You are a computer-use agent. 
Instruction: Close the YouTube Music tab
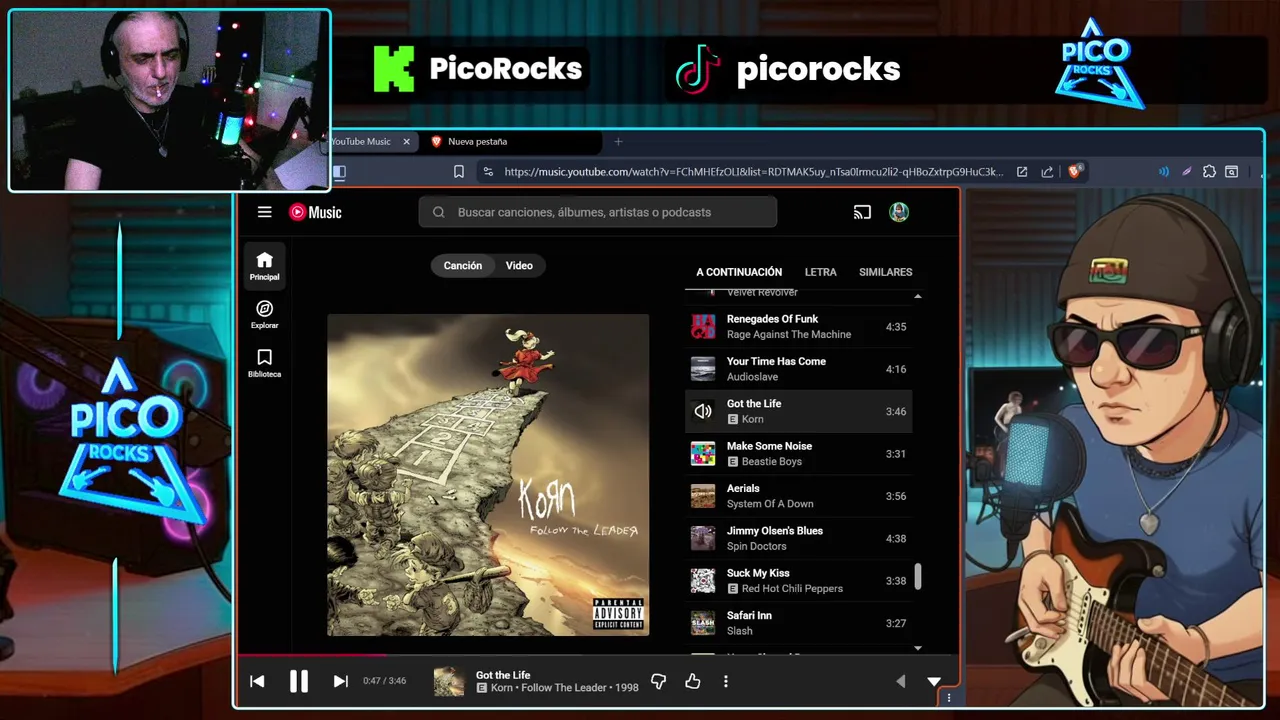coord(406,142)
